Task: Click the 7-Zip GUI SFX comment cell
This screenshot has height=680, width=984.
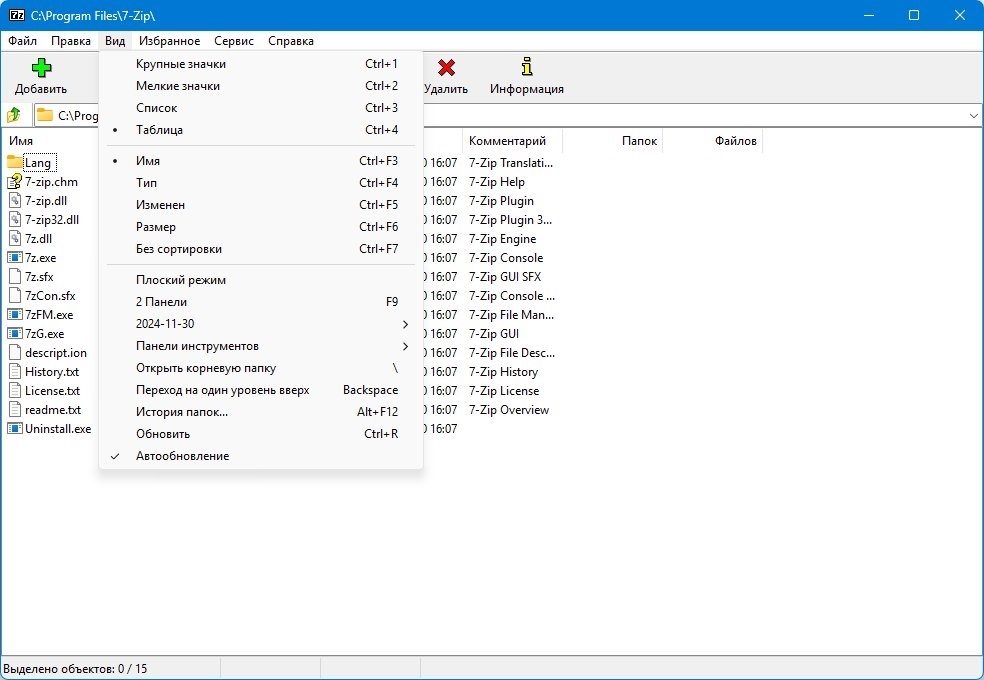Action: [505, 277]
